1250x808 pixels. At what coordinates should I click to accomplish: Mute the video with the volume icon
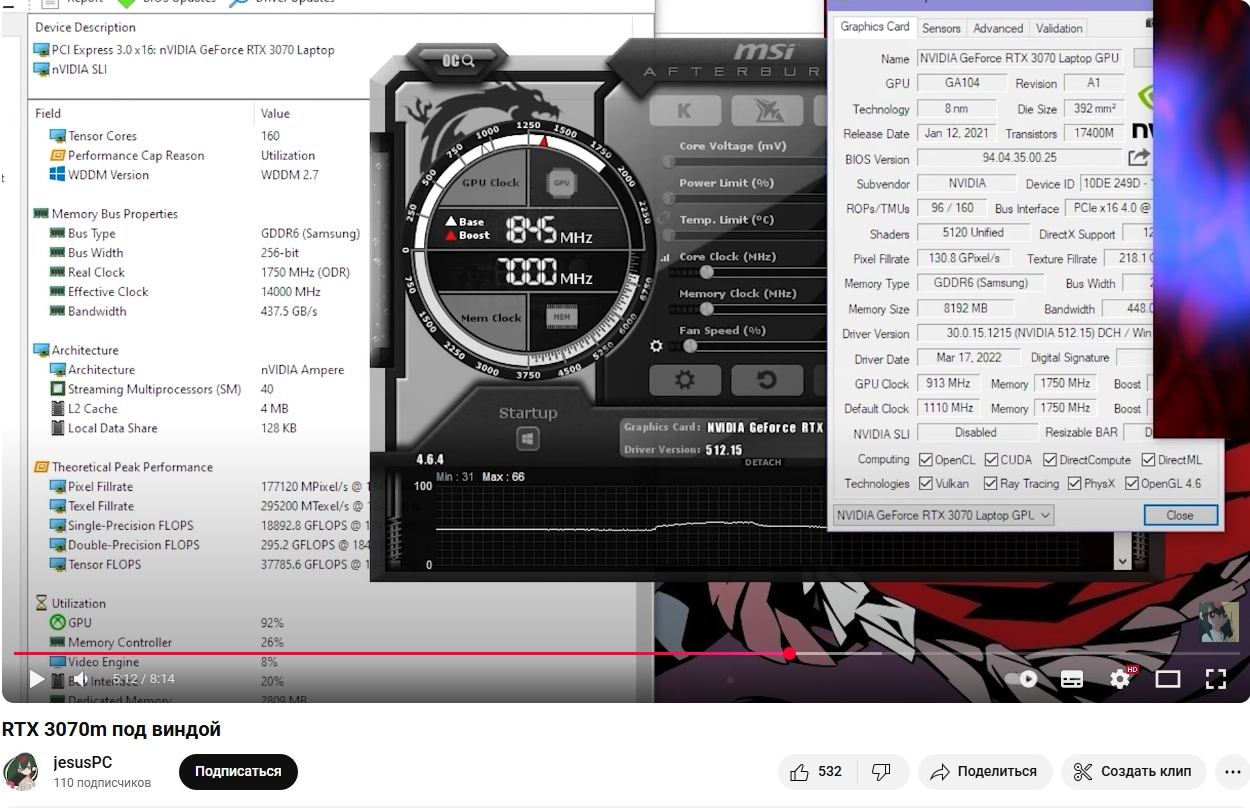coord(80,679)
